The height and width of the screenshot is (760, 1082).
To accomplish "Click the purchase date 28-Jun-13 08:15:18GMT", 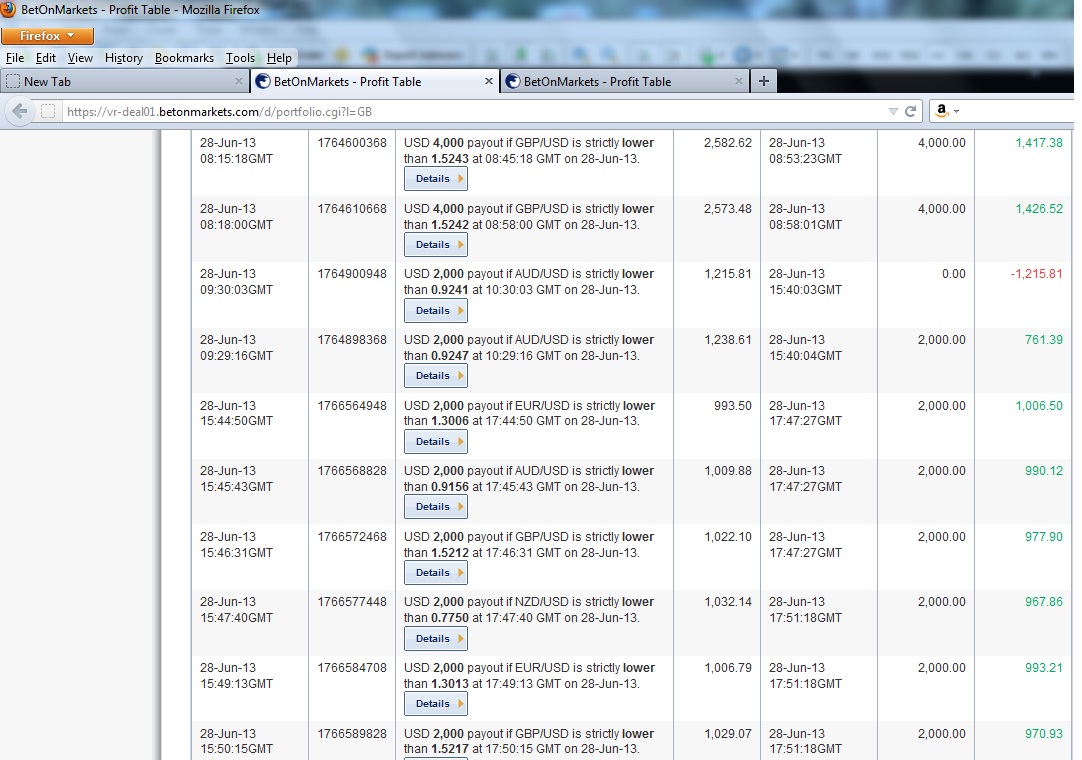I will pyautogui.click(x=236, y=150).
